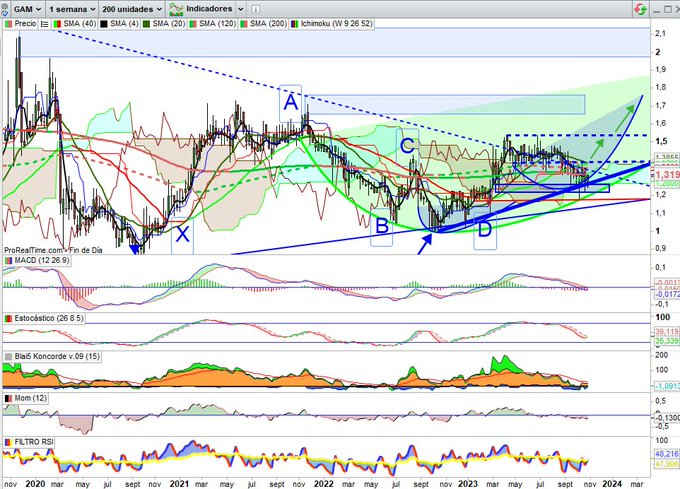Viewport: 680px width, 489px height.
Task: Click the black SMA (4) color swatch
Action: (x=104, y=24)
